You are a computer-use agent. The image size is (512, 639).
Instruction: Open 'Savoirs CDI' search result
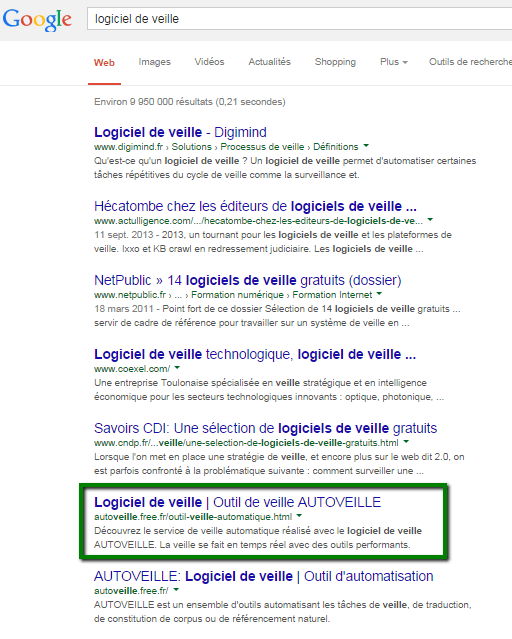pos(265,428)
